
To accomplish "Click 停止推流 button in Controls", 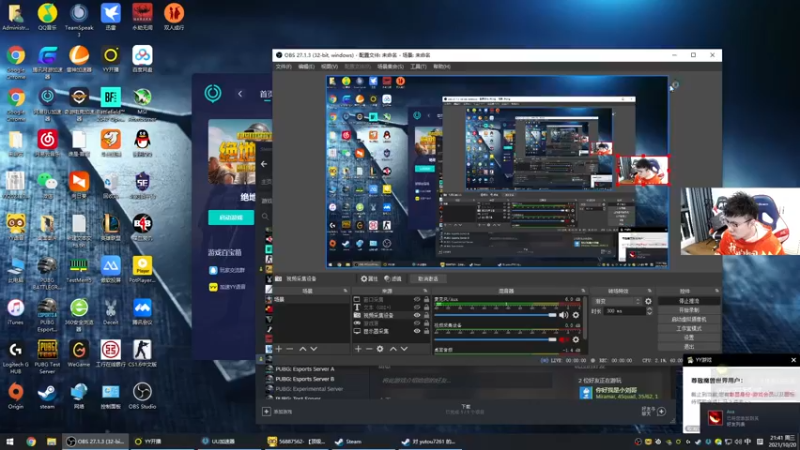I will [689, 301].
